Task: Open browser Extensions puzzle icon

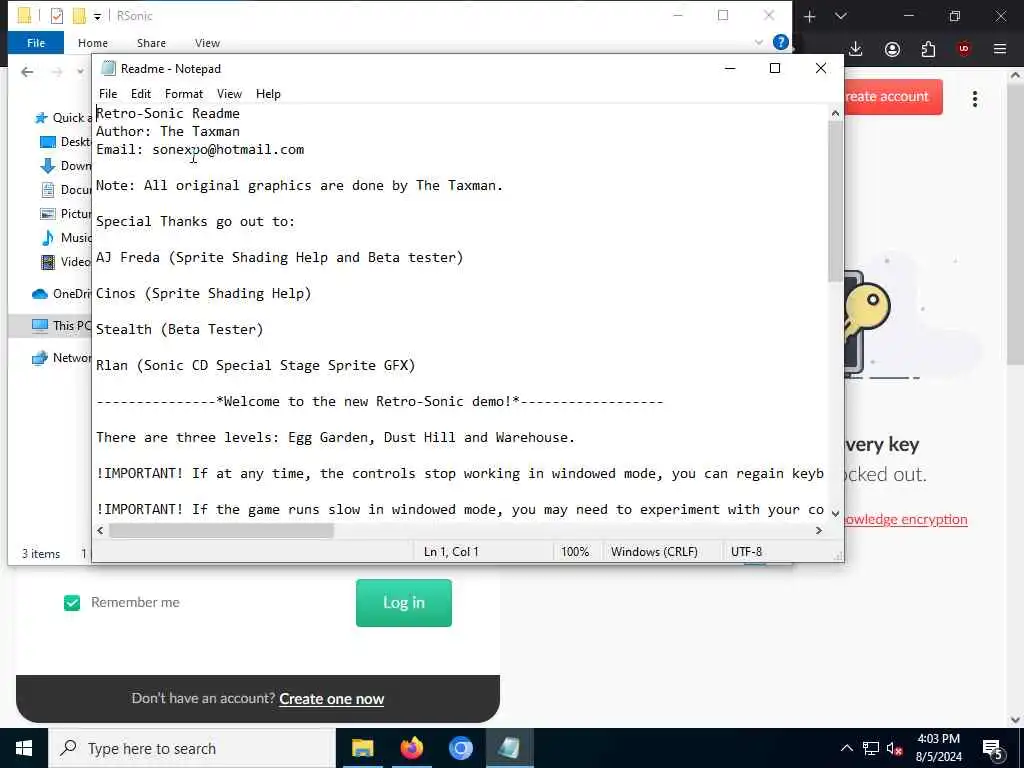Action: 928,49
